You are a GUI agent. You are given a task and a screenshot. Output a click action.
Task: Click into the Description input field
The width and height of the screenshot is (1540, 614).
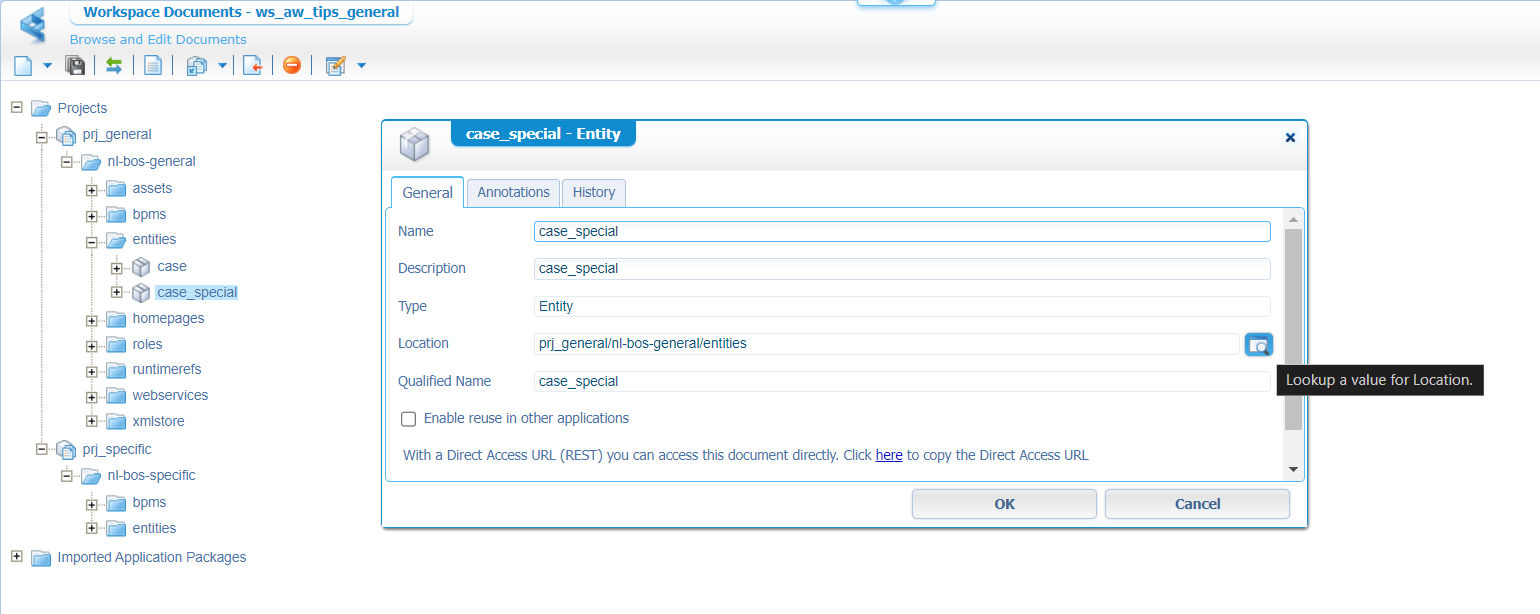pos(901,269)
